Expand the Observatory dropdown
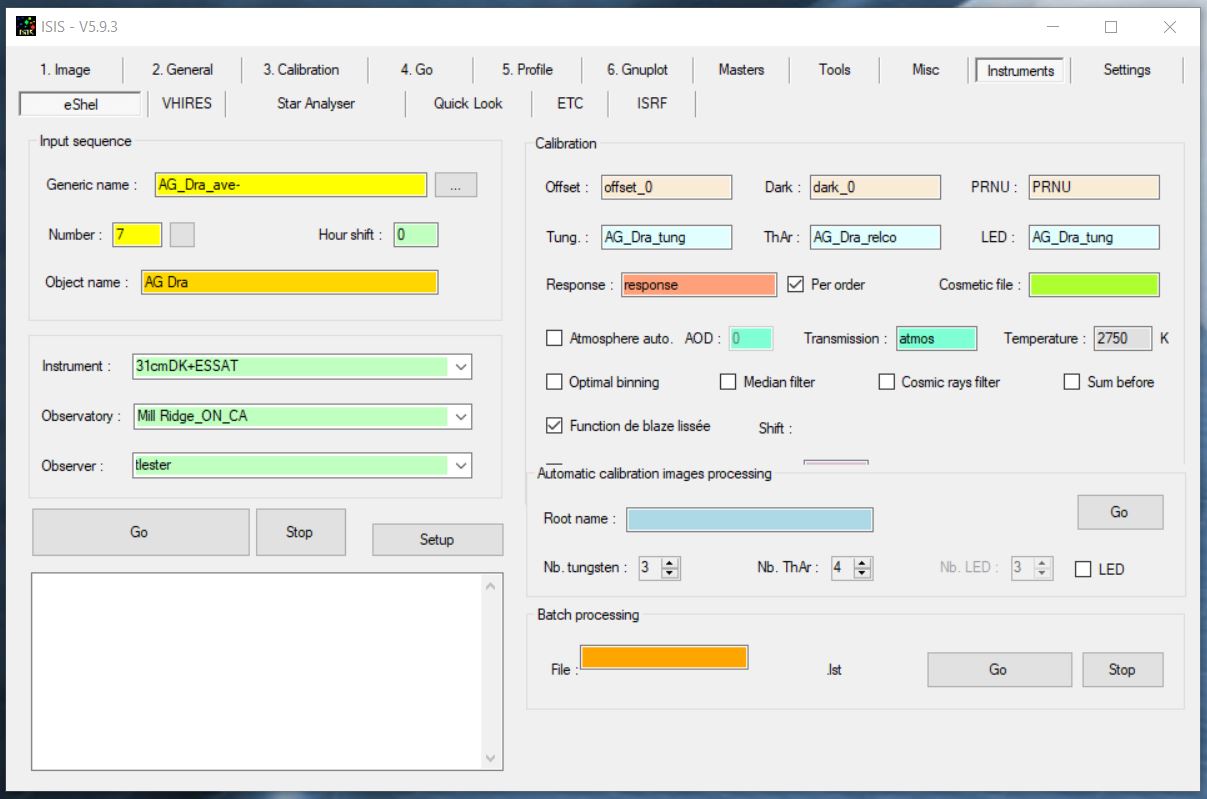This screenshot has width=1207, height=799. 461,416
